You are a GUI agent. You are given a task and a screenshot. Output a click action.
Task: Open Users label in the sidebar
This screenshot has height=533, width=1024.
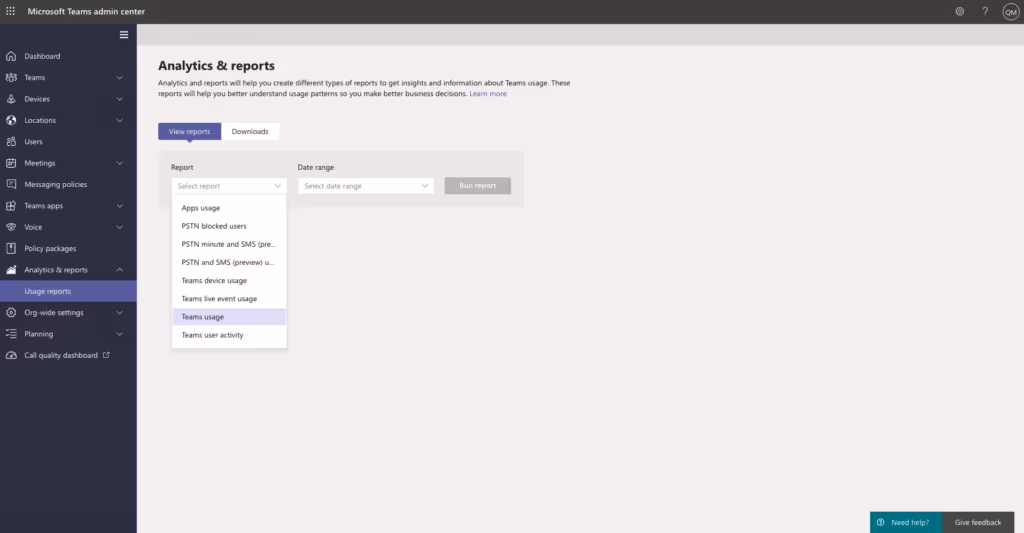click(33, 142)
